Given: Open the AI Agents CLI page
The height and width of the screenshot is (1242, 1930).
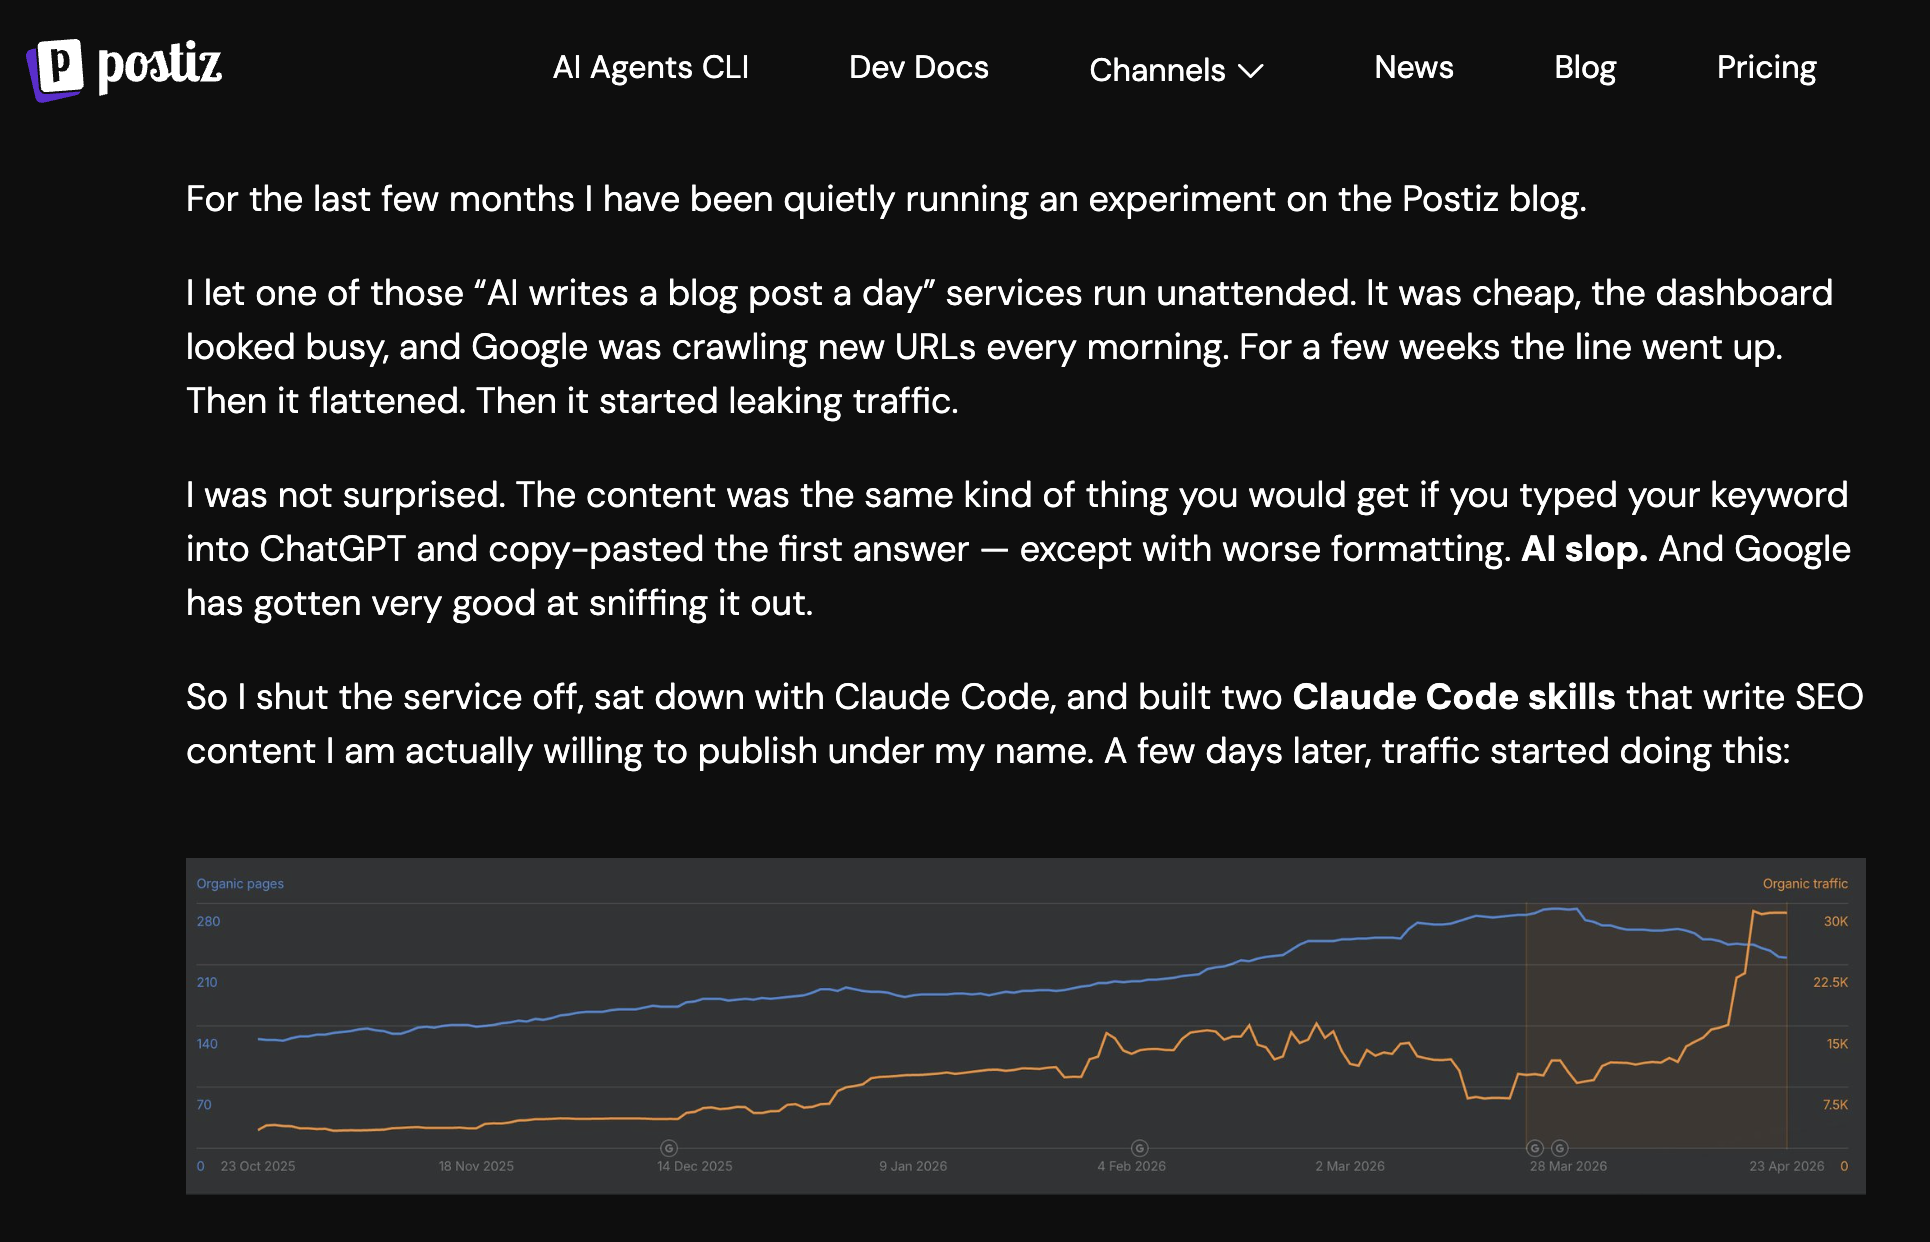Looking at the screenshot, I should 651,67.
